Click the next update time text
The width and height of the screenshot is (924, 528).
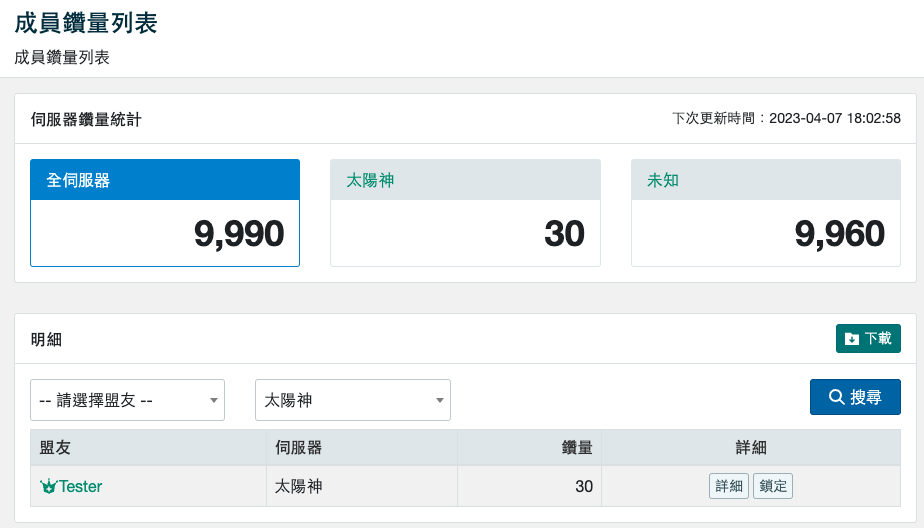(x=786, y=119)
